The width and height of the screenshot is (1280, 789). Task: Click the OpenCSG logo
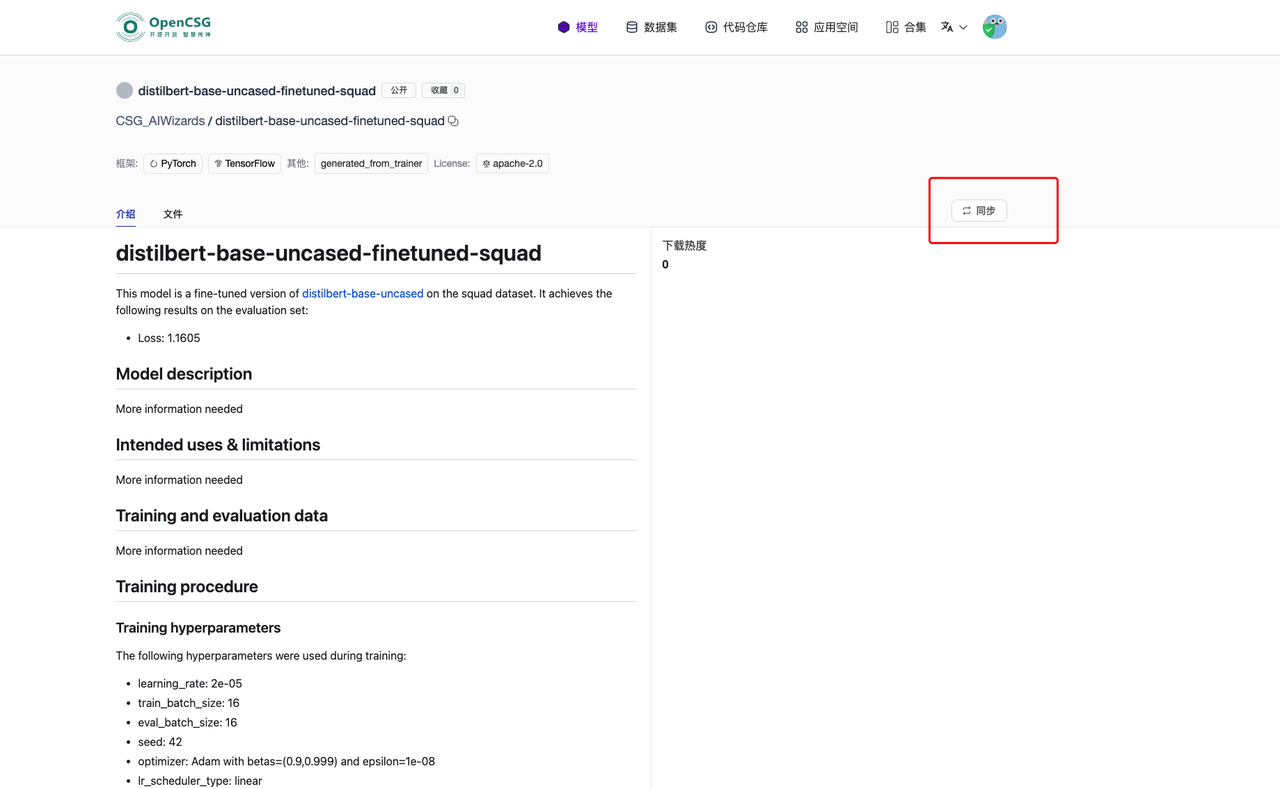pos(164,27)
